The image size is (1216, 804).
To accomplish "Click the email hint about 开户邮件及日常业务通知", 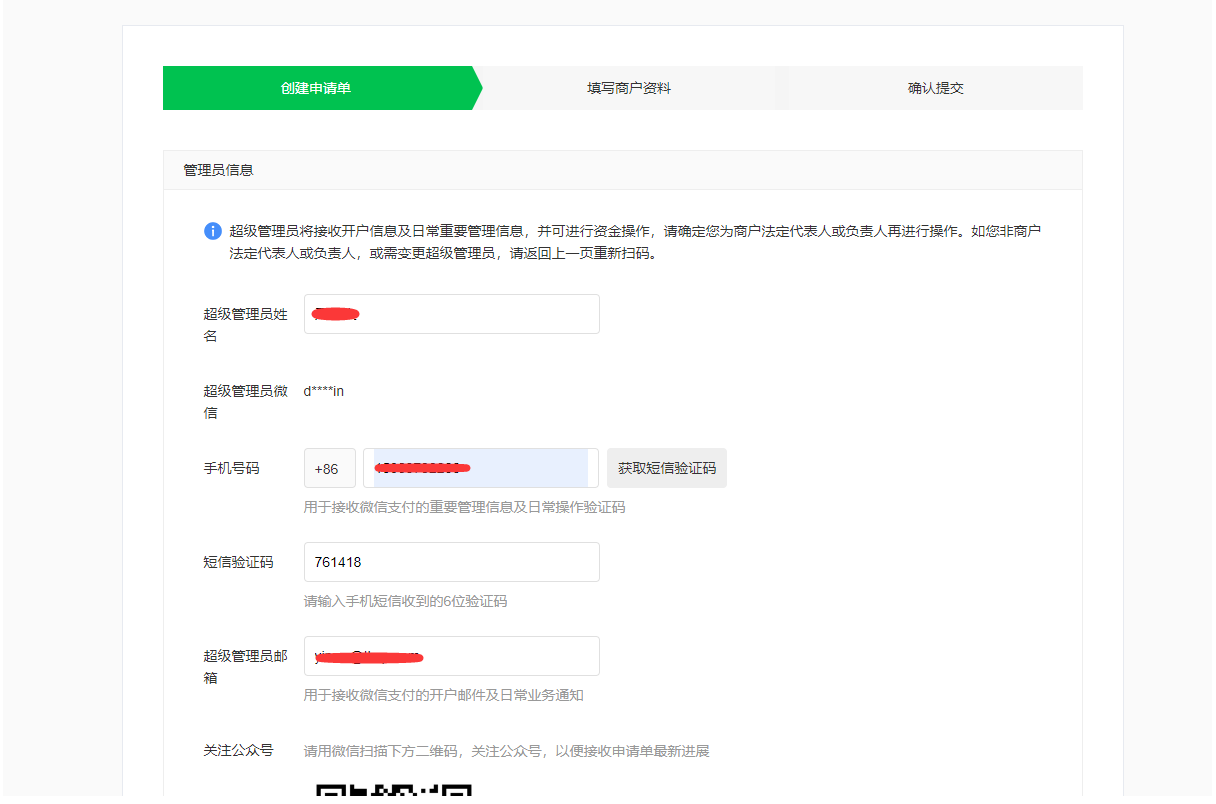I will pyautogui.click(x=443, y=695).
